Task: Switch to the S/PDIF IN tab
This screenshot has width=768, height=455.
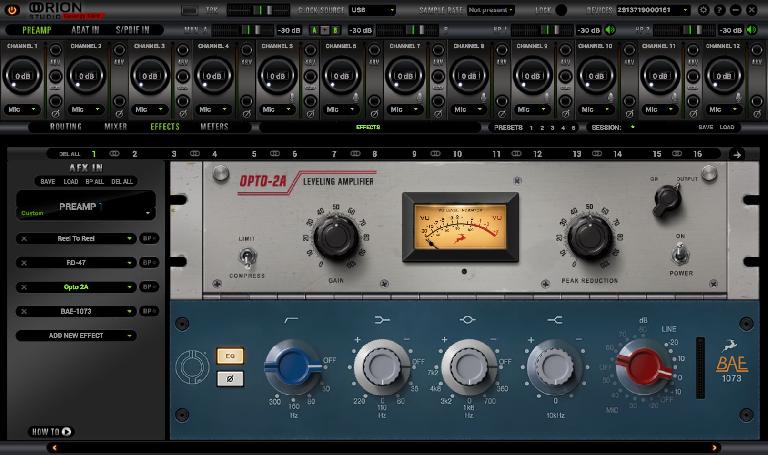Action: (132, 30)
